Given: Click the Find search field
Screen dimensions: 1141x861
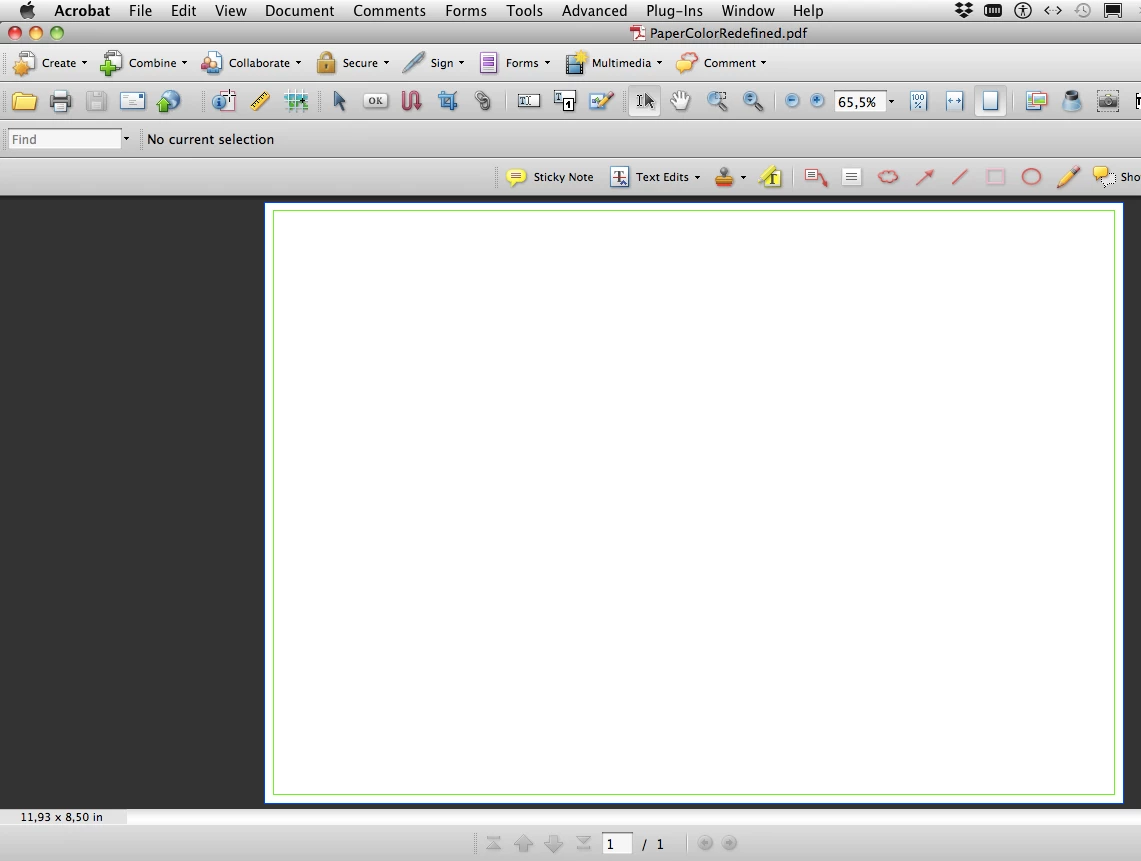Looking at the screenshot, I should [64, 139].
